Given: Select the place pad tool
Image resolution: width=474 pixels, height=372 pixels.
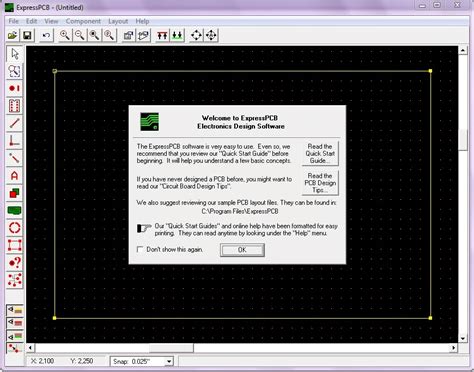Looking at the screenshot, I should tap(14, 88).
